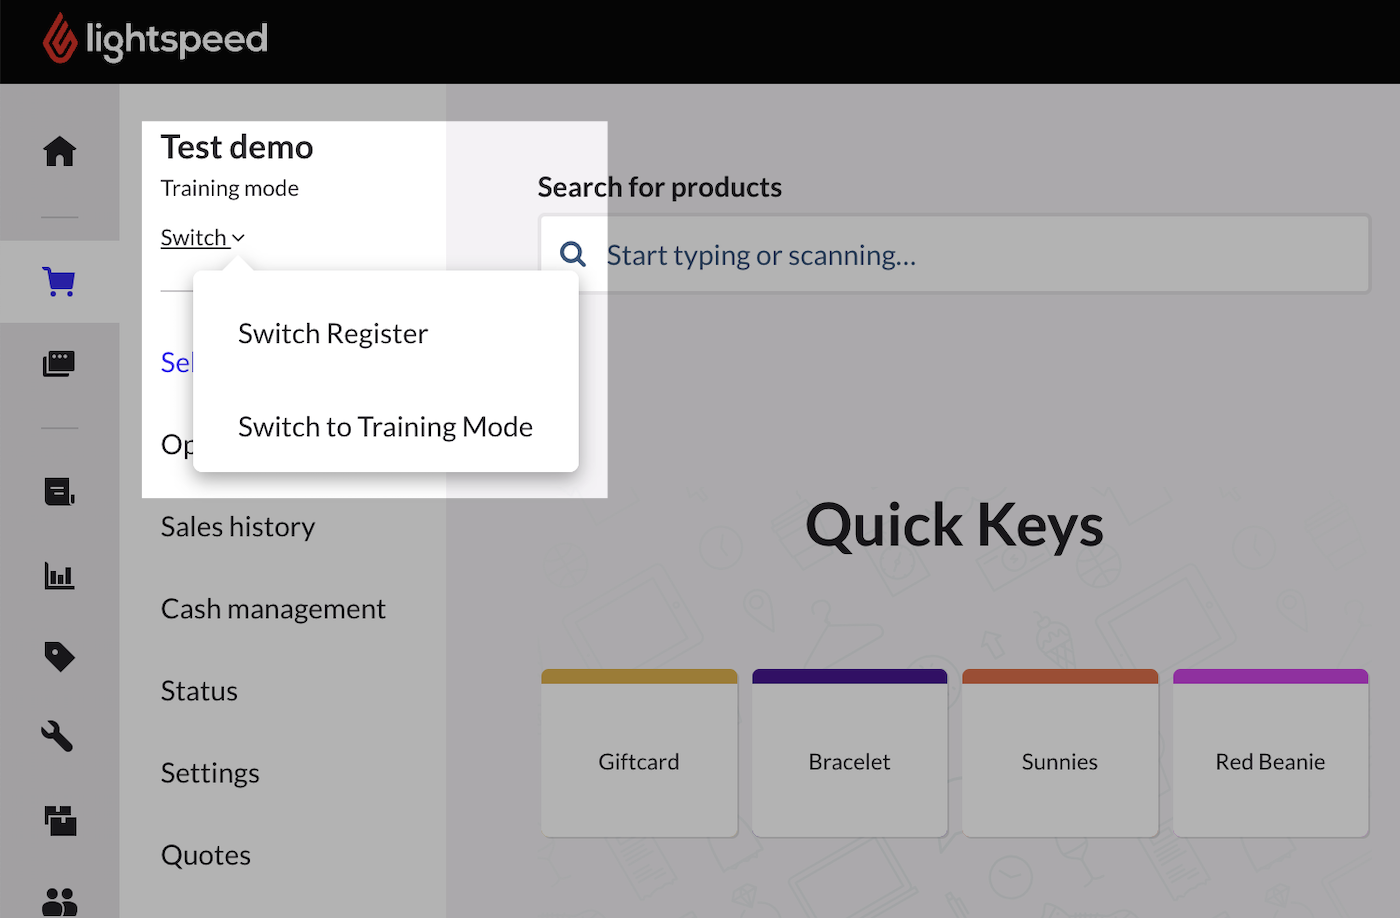Click the price tag icon in the sidebar
The width and height of the screenshot is (1400, 918).
pos(59,657)
